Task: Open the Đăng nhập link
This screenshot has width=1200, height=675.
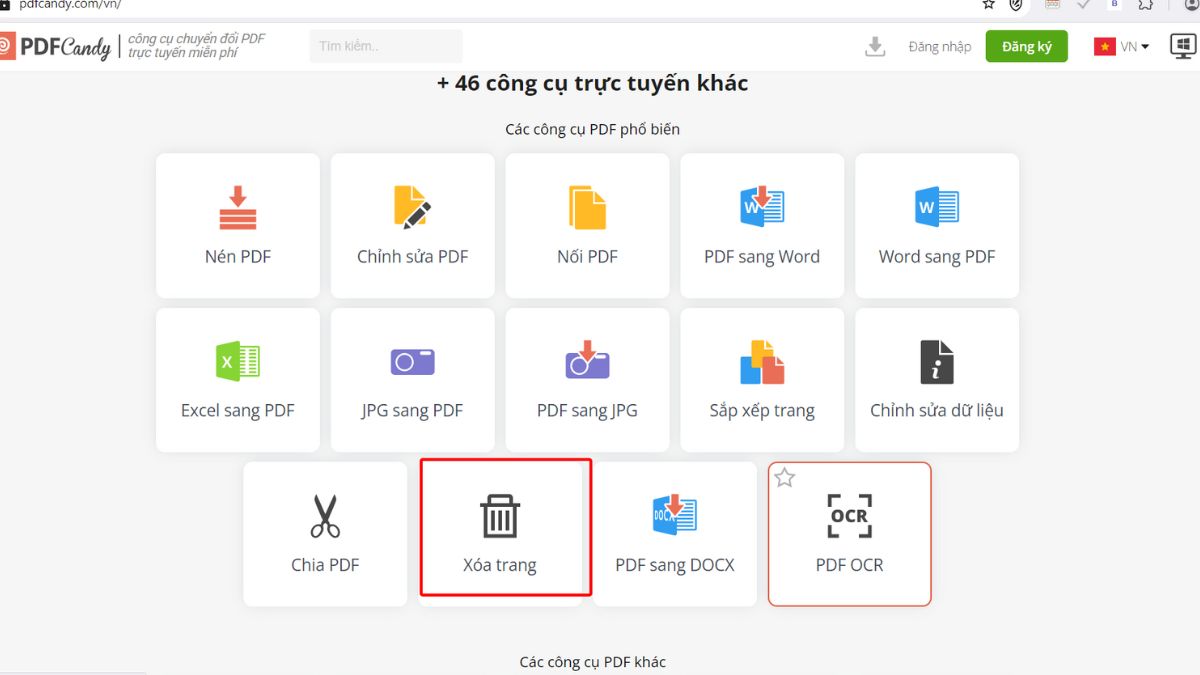Action: (x=939, y=46)
